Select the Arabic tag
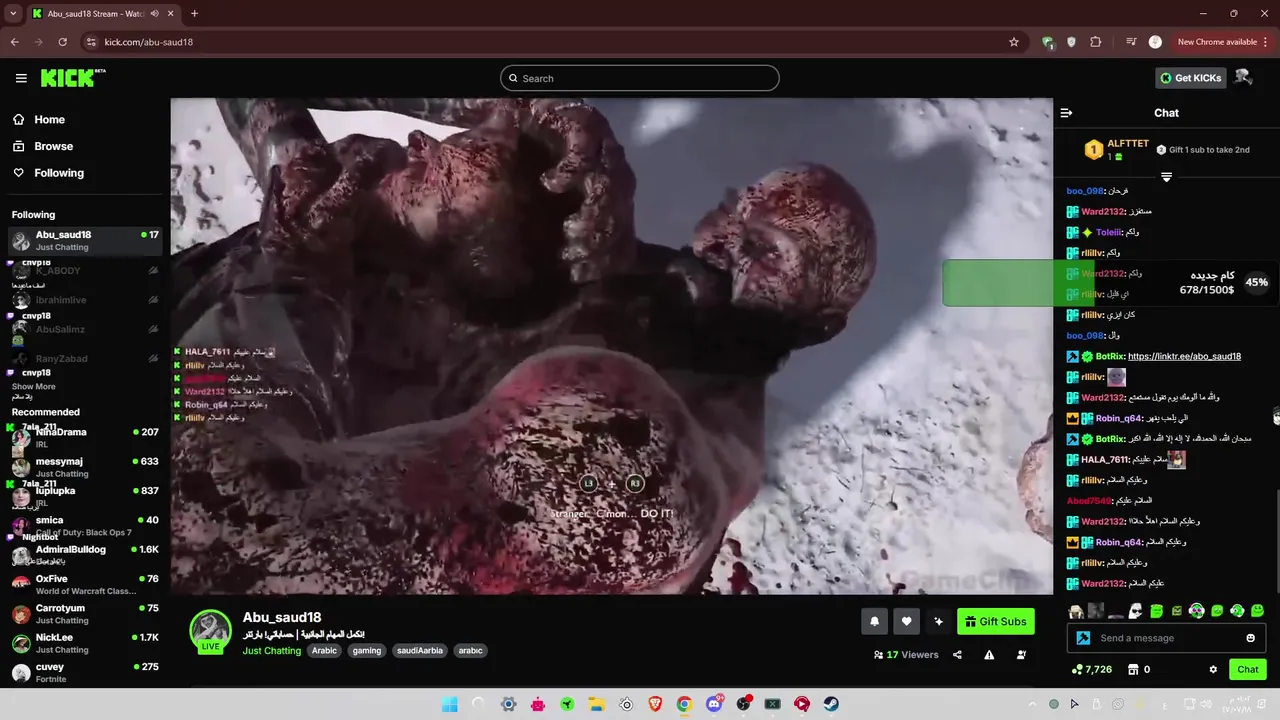 [324, 650]
